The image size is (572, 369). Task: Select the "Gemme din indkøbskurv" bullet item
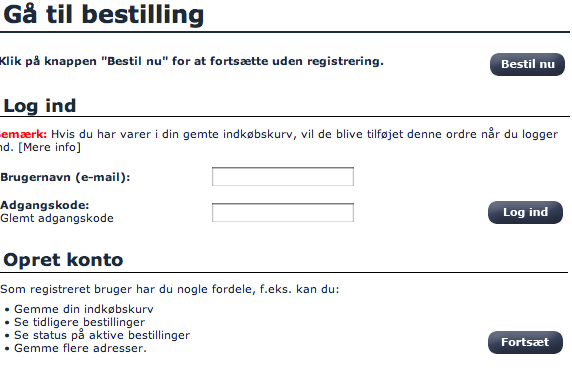point(84,309)
